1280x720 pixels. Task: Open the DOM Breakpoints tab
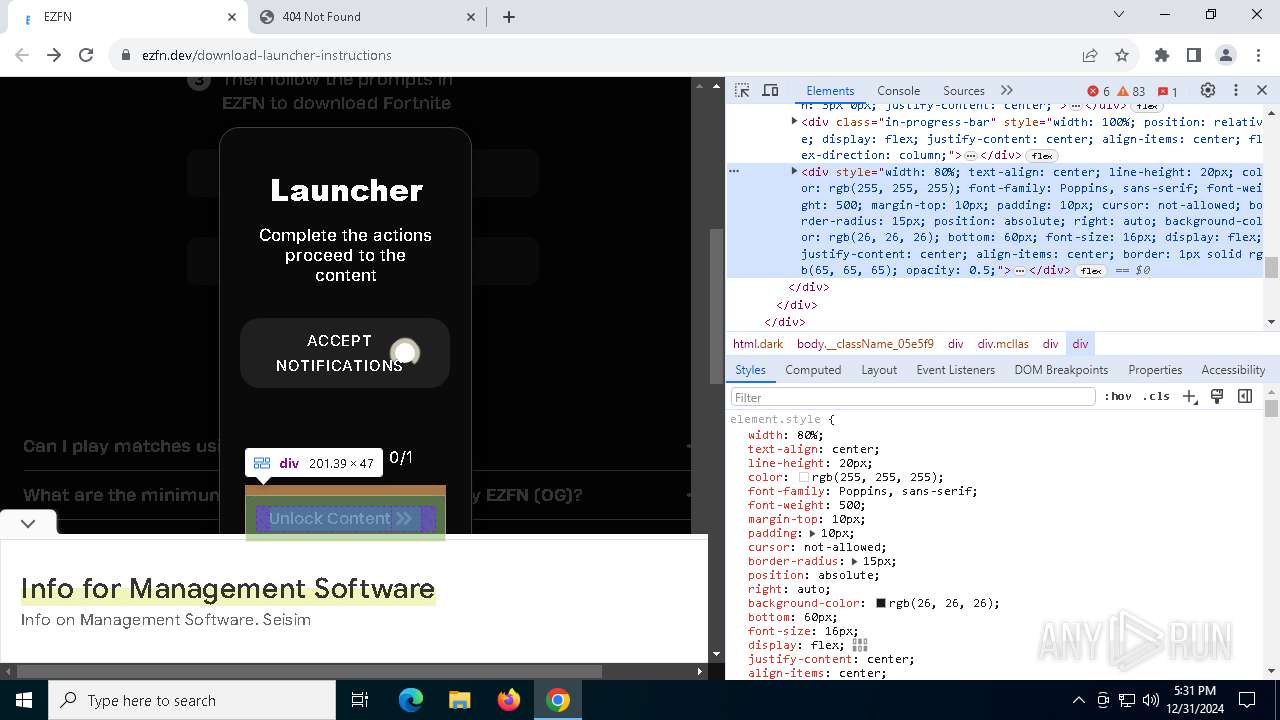point(1061,370)
